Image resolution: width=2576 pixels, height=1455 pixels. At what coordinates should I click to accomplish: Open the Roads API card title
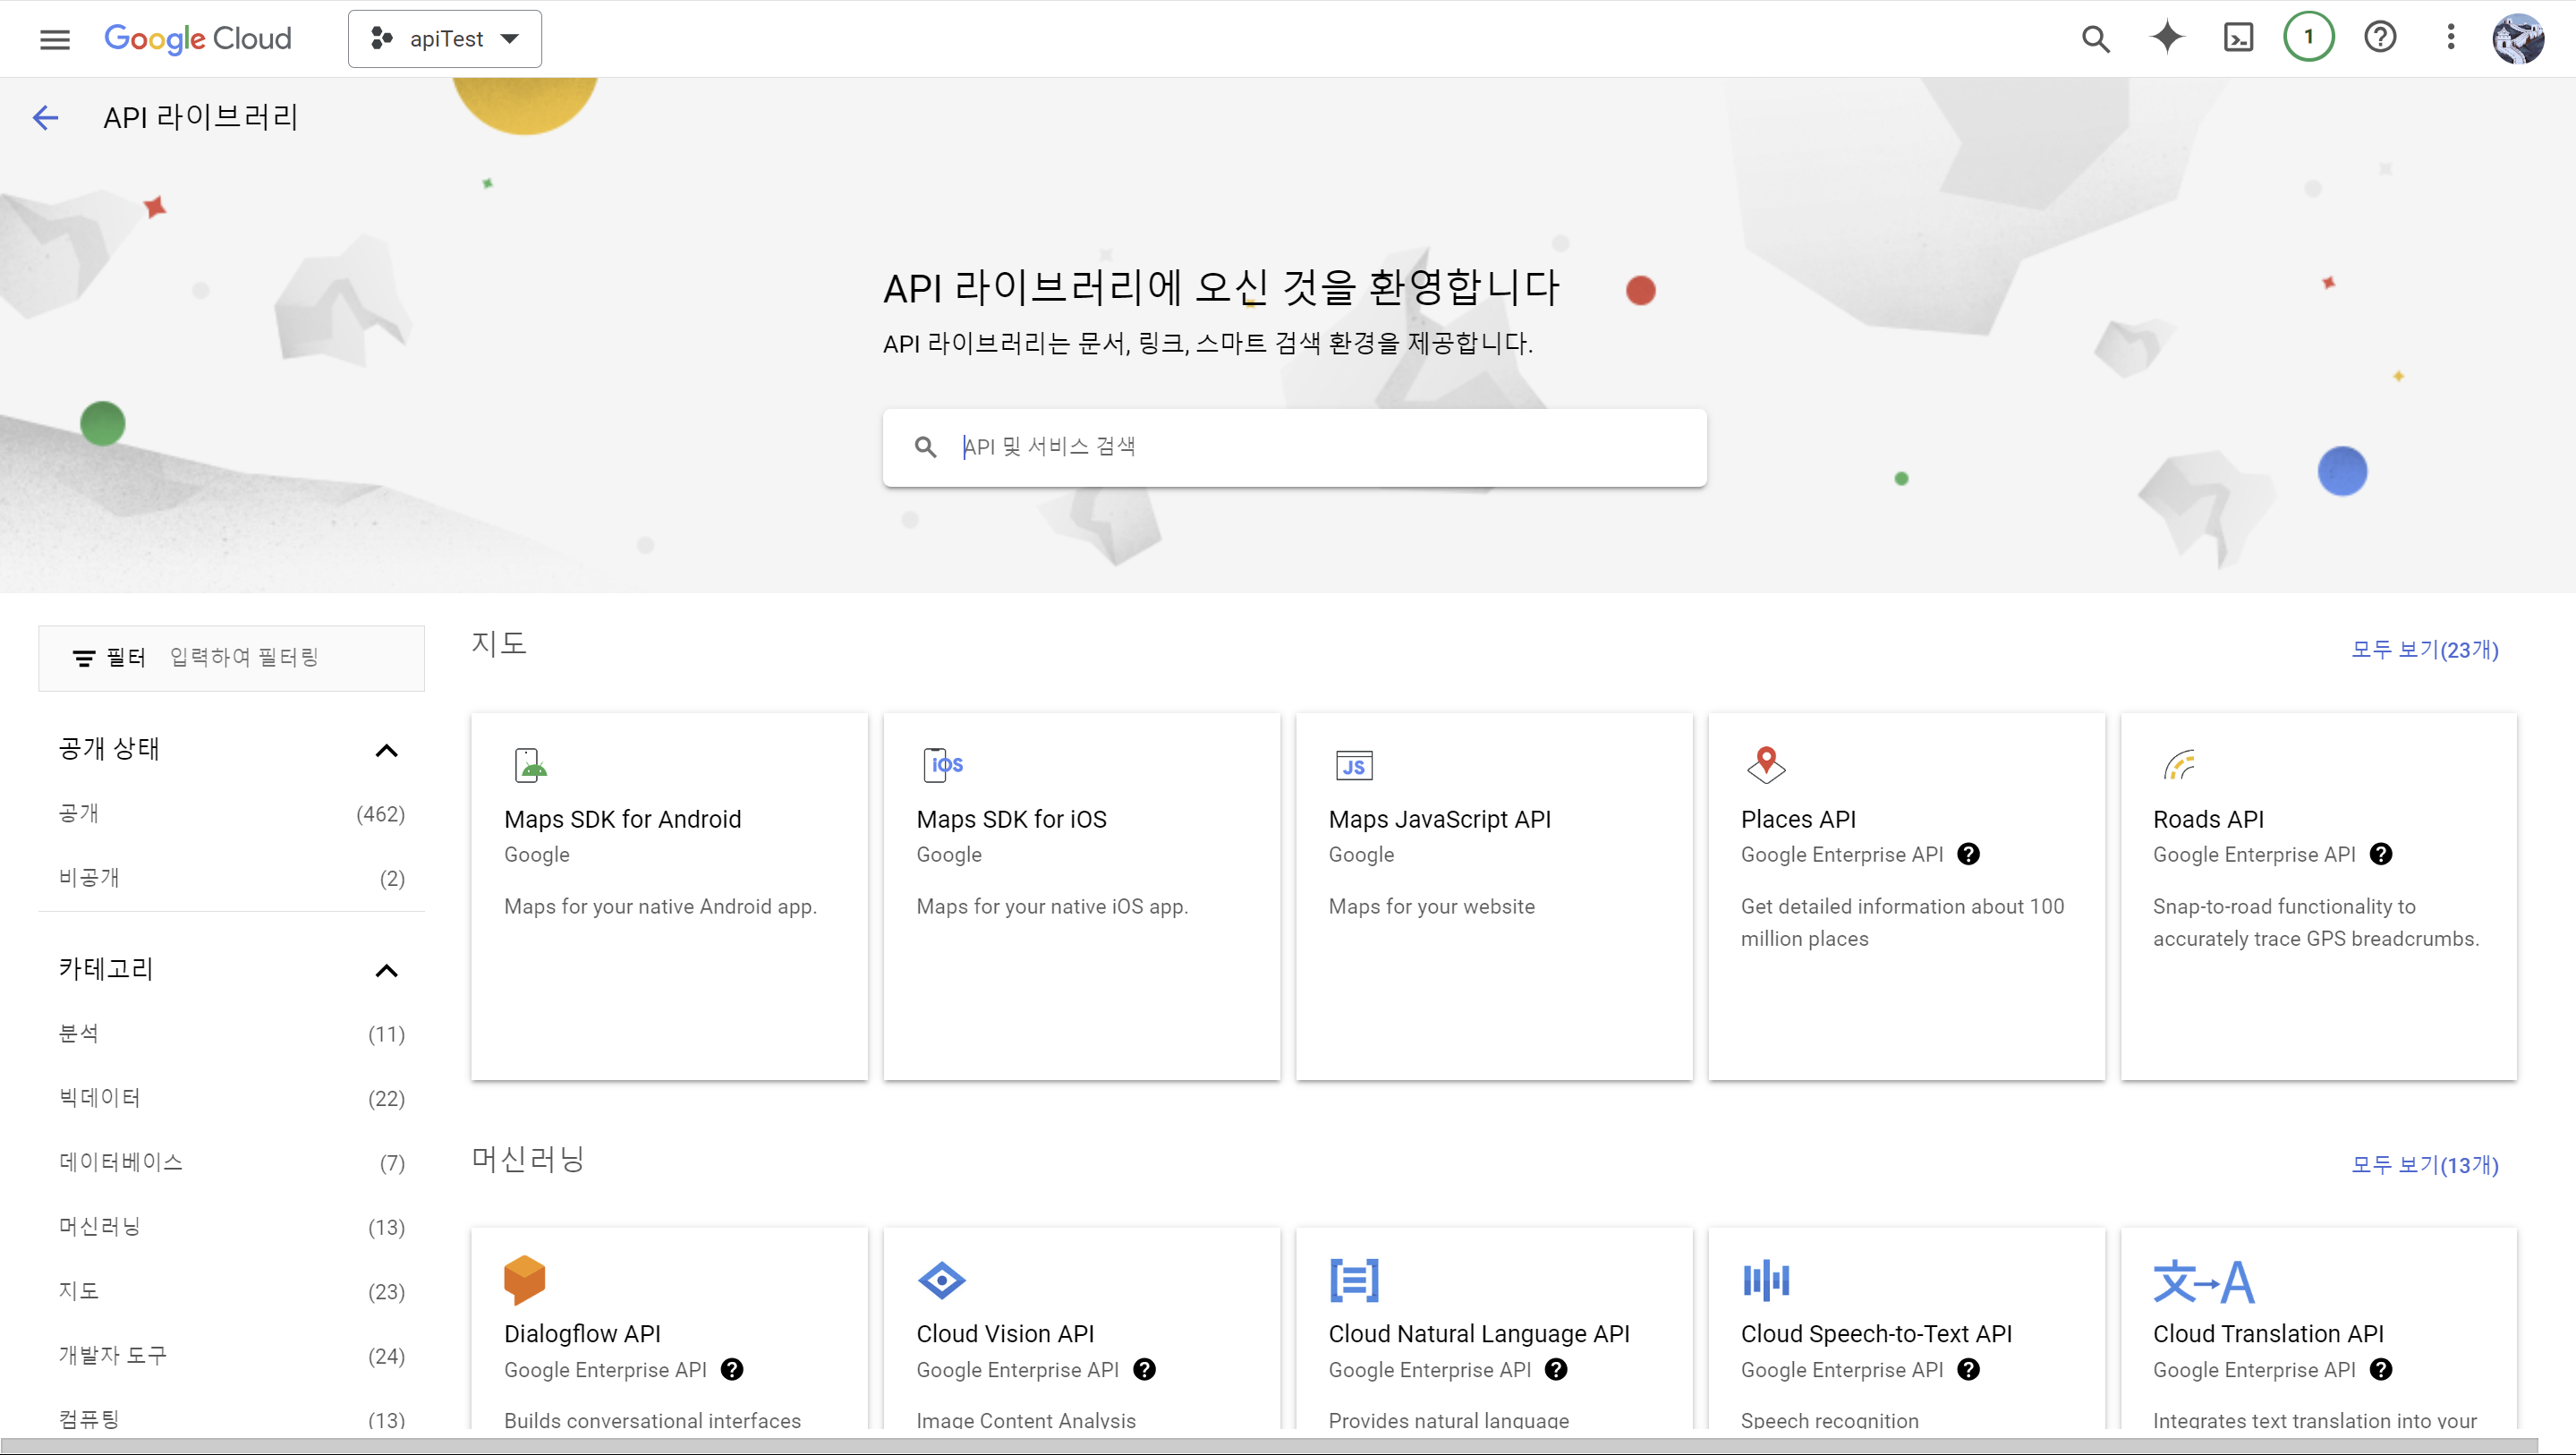(x=2208, y=819)
